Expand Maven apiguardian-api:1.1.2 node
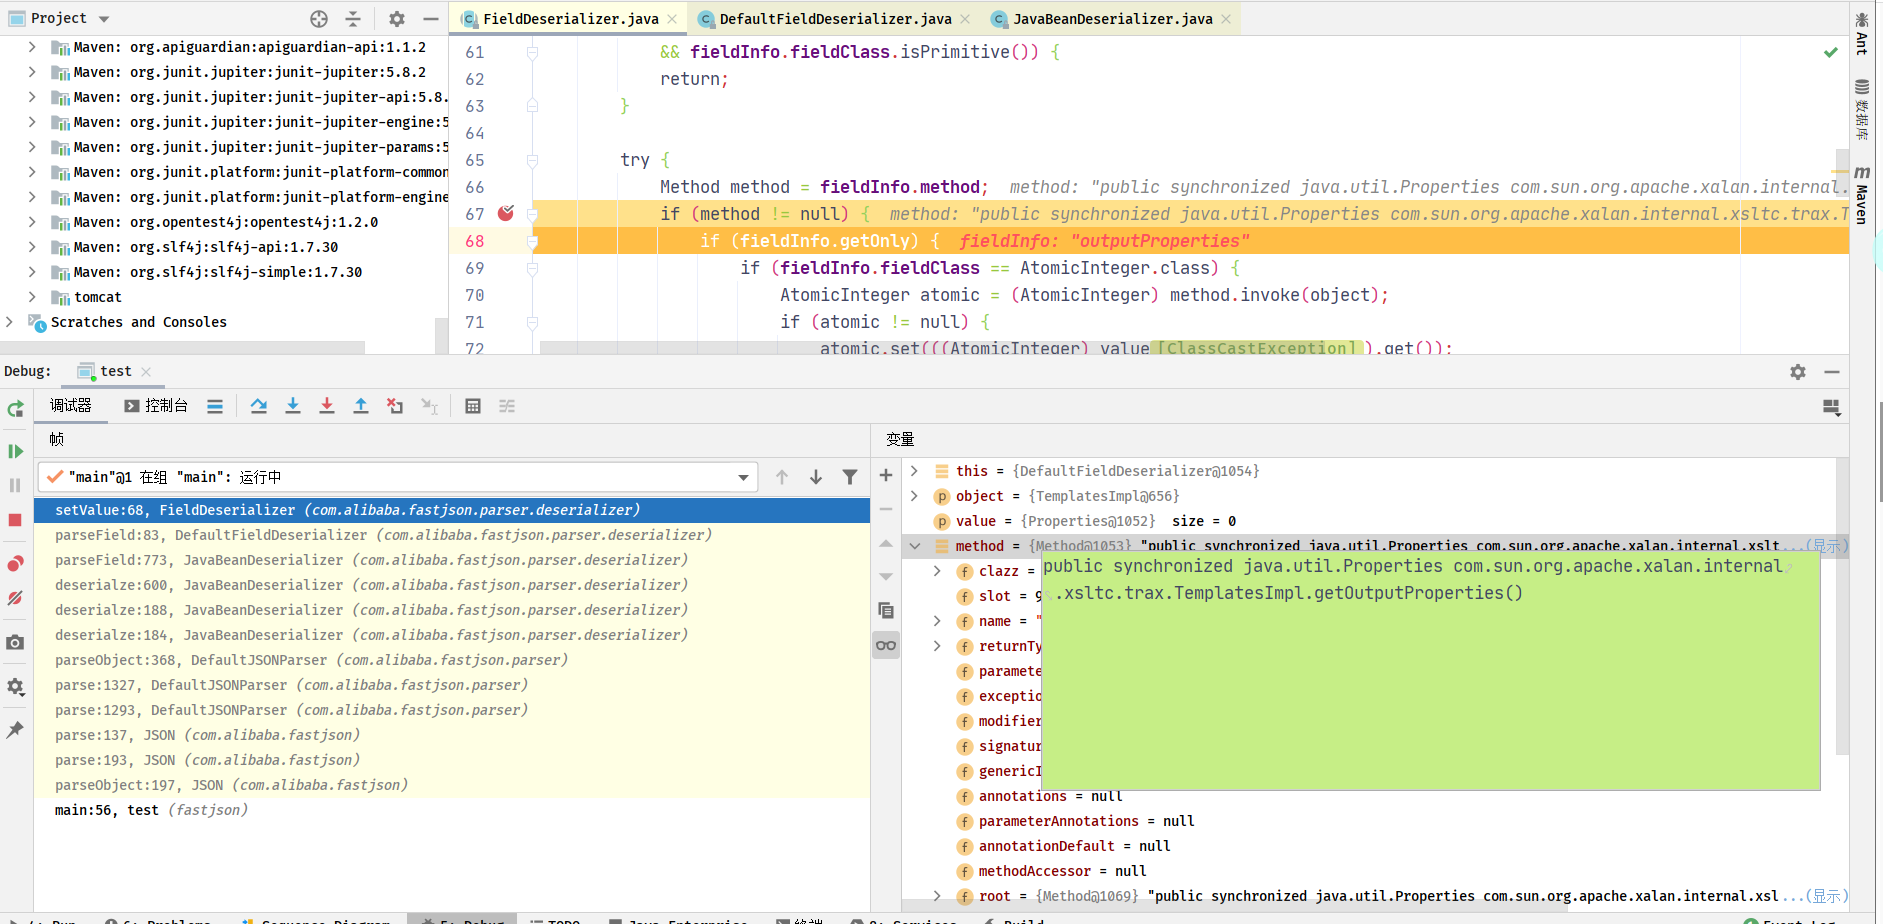This screenshot has height=924, width=1883. click(x=32, y=47)
